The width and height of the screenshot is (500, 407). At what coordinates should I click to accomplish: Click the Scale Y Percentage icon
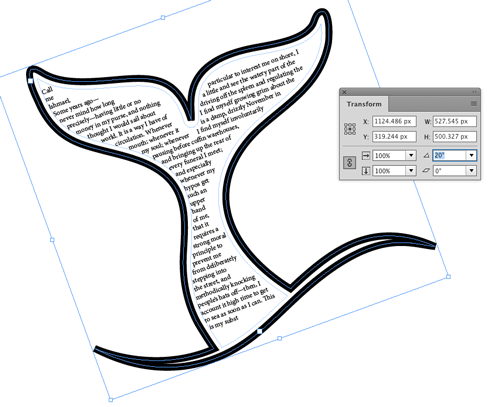[366, 171]
